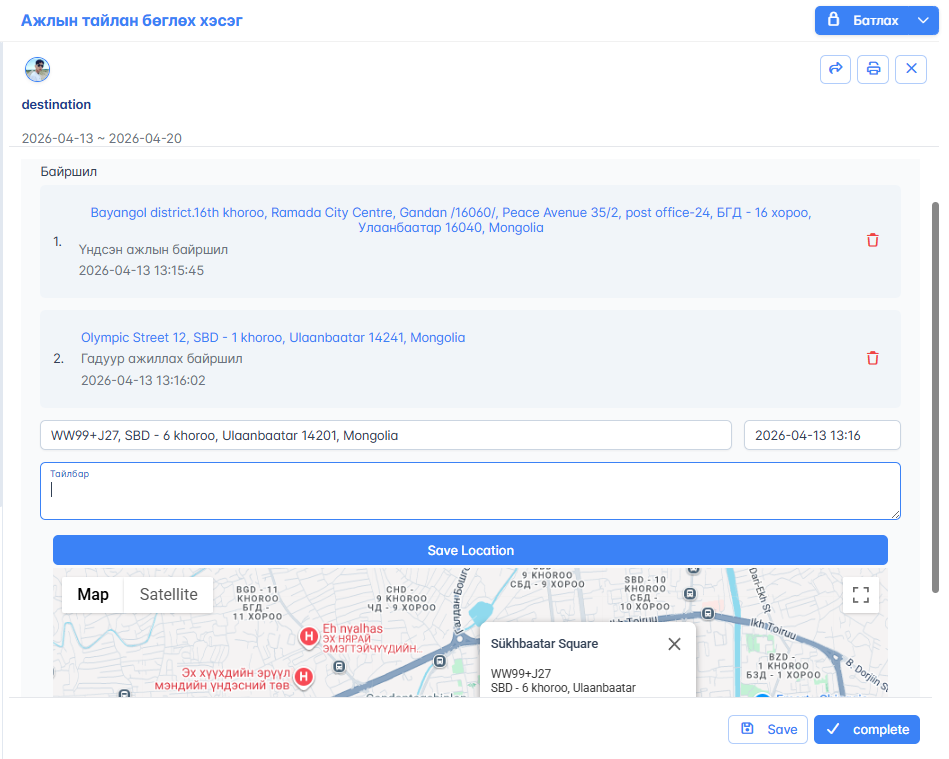Click the complete button

tap(867, 729)
